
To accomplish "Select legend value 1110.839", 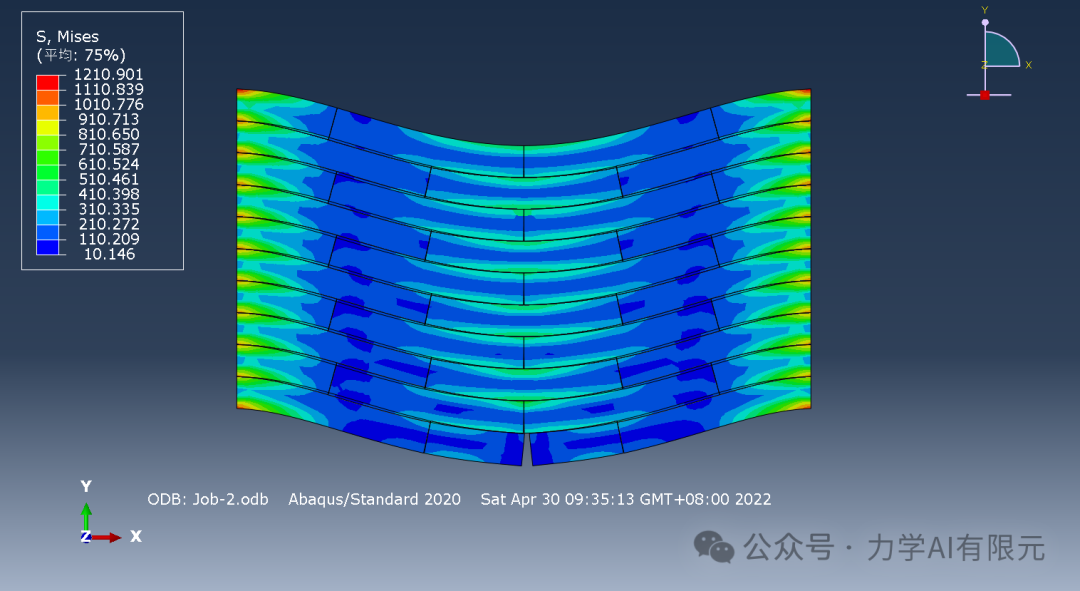I will (x=109, y=90).
